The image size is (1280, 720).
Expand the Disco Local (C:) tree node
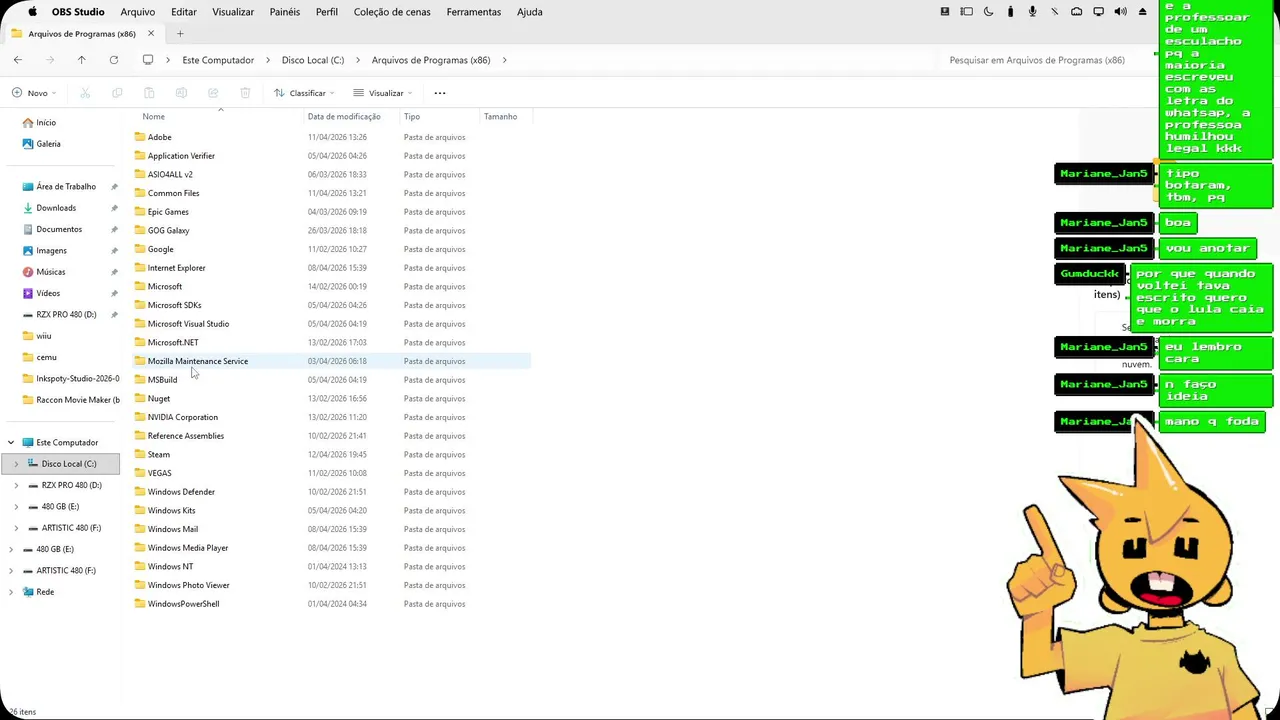(x=16, y=464)
